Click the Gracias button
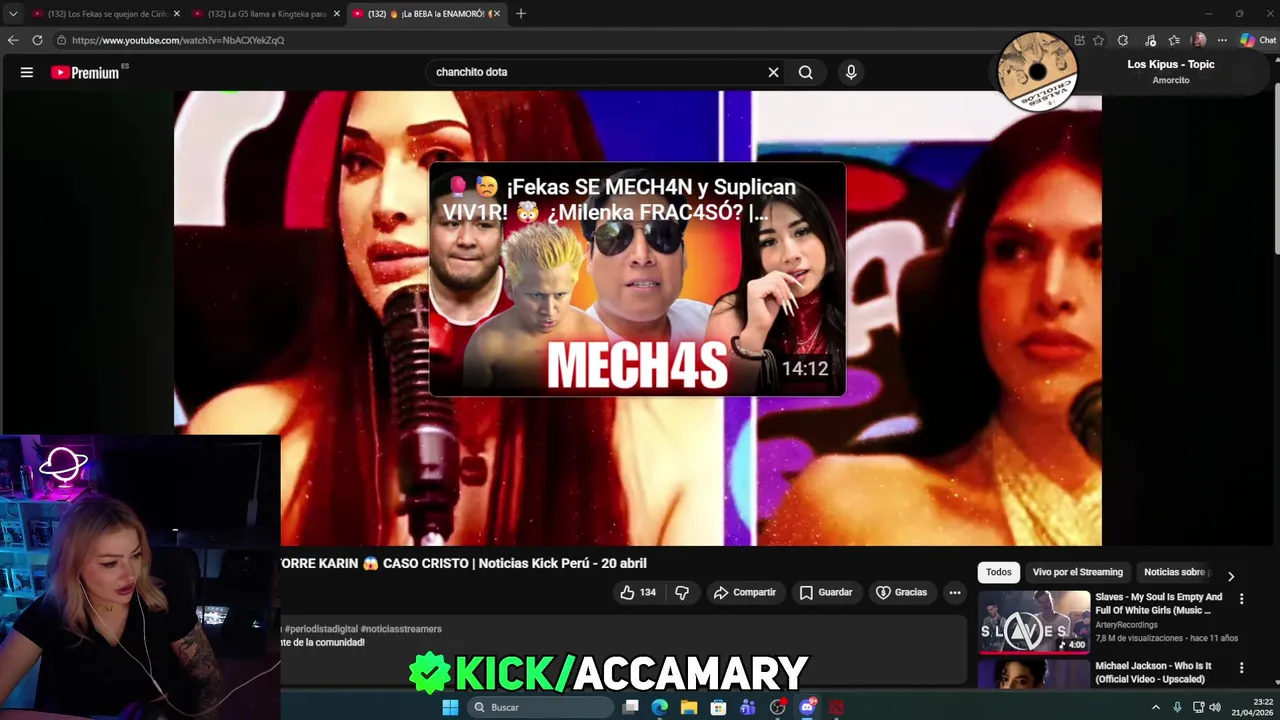Screen dimensions: 1280x720 [901, 592]
